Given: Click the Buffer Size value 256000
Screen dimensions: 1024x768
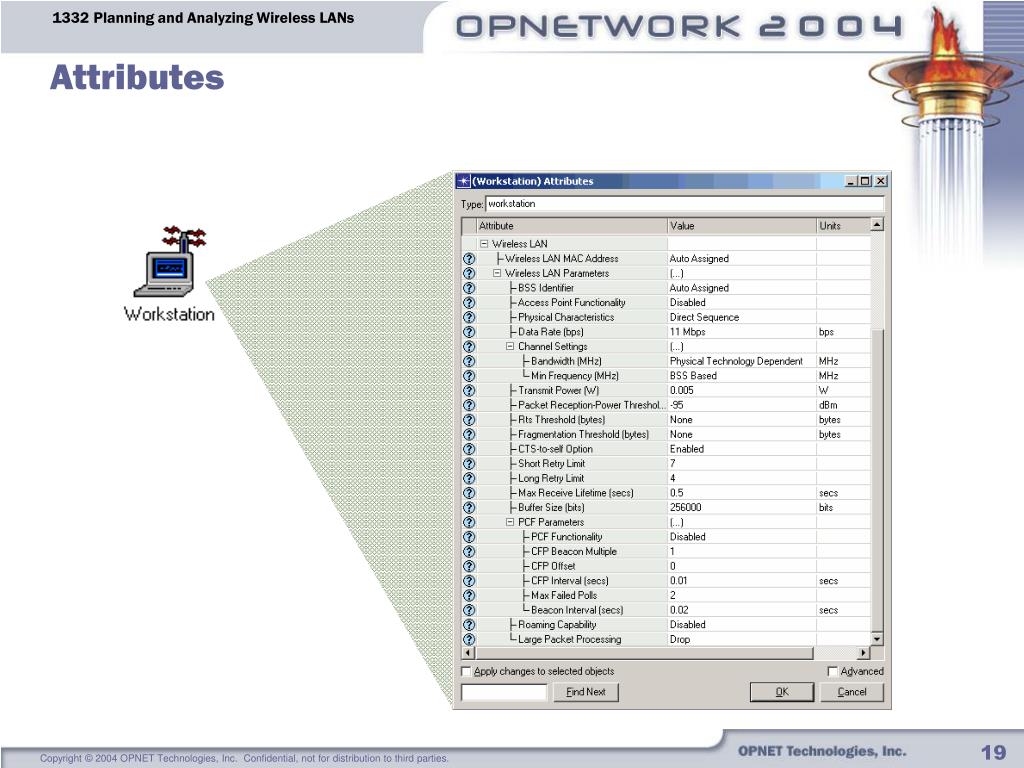Looking at the screenshot, I should coord(742,507).
